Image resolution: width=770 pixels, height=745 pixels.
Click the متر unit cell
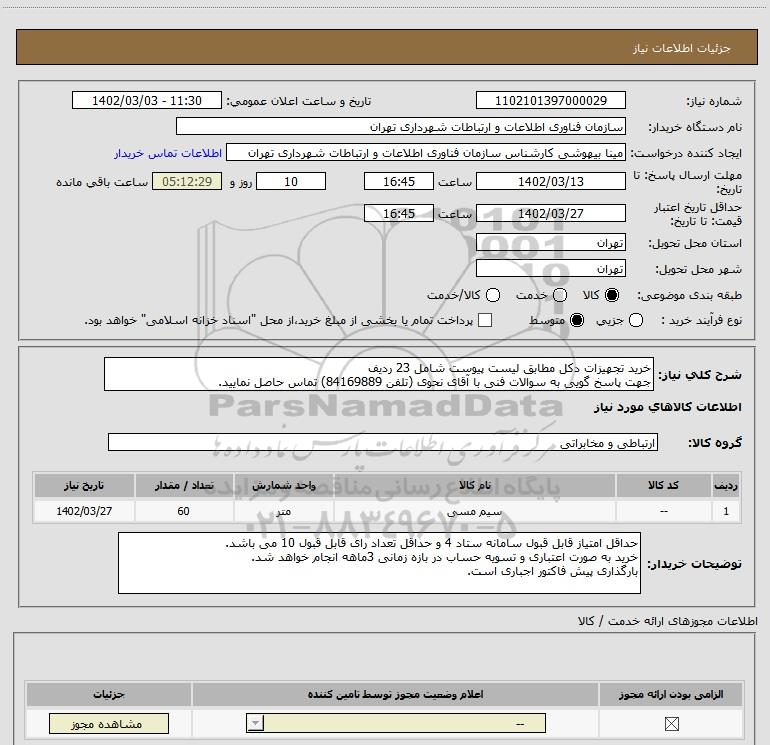coord(283,511)
